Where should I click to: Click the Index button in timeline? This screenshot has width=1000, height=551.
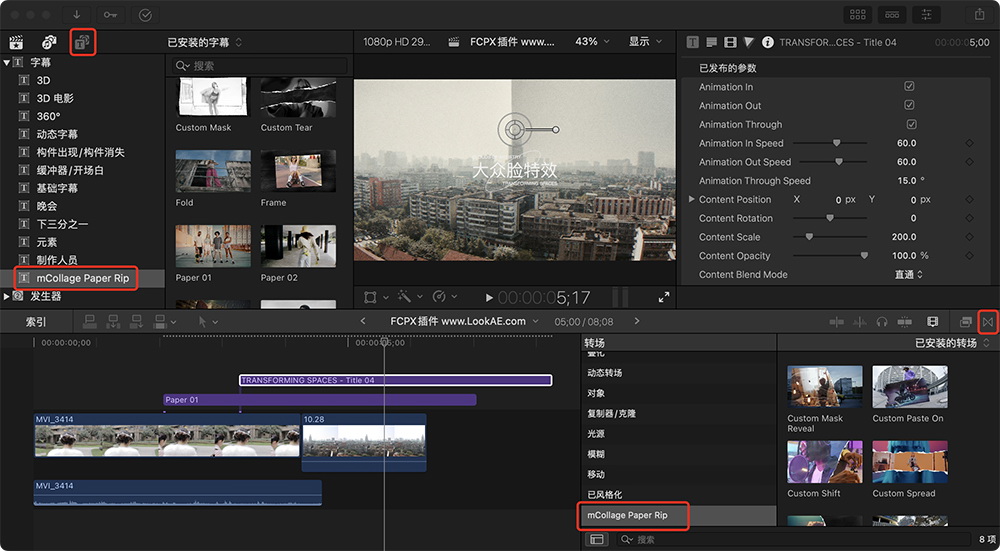pyautogui.click(x=36, y=322)
